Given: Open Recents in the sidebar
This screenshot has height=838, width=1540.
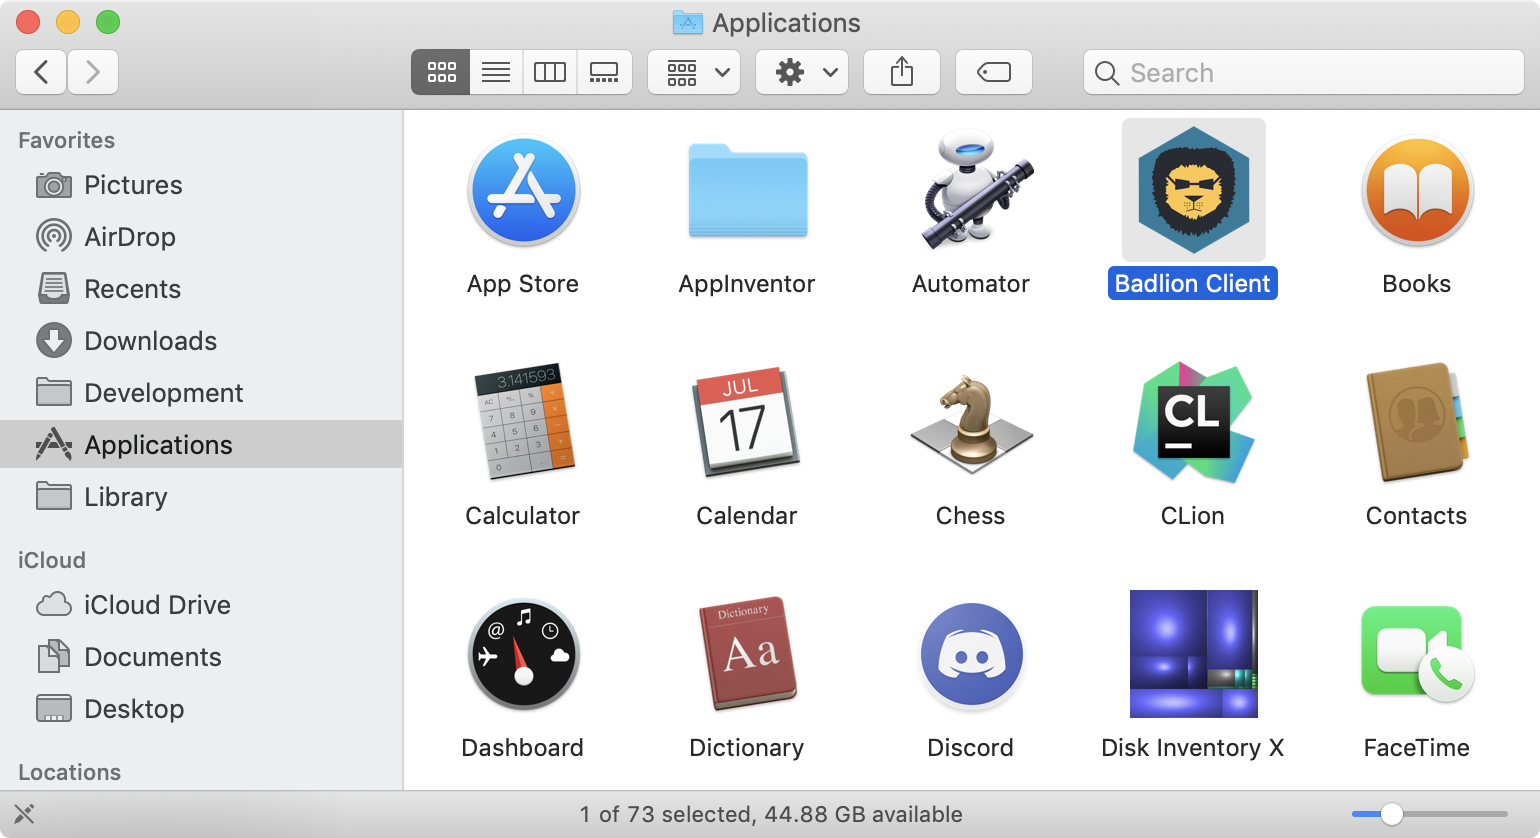Looking at the screenshot, I should point(201,289).
